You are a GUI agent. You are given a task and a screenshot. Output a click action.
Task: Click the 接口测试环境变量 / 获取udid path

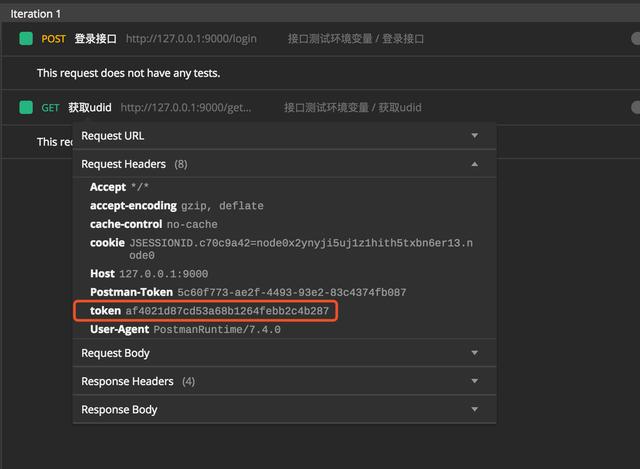(353, 108)
